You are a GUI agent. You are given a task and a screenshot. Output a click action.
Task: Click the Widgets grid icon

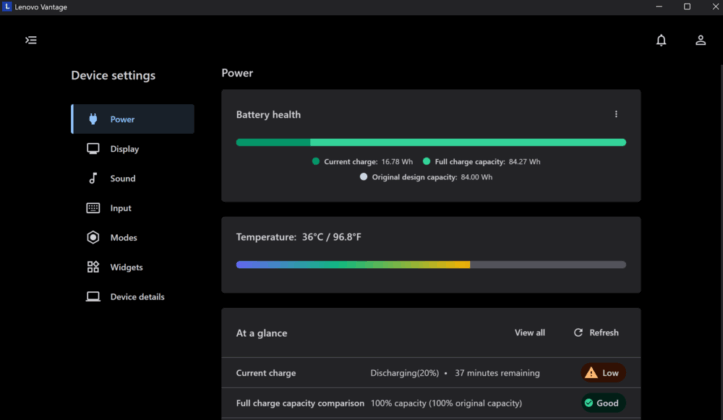(93, 267)
